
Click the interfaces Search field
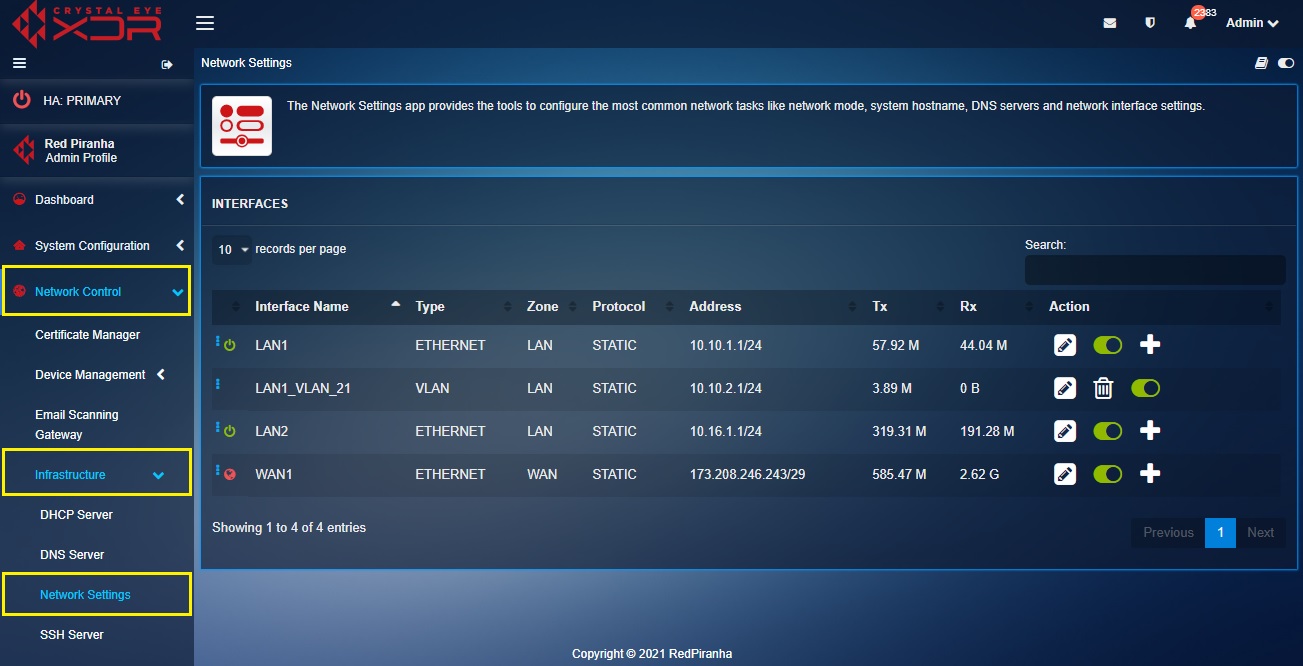click(1155, 270)
